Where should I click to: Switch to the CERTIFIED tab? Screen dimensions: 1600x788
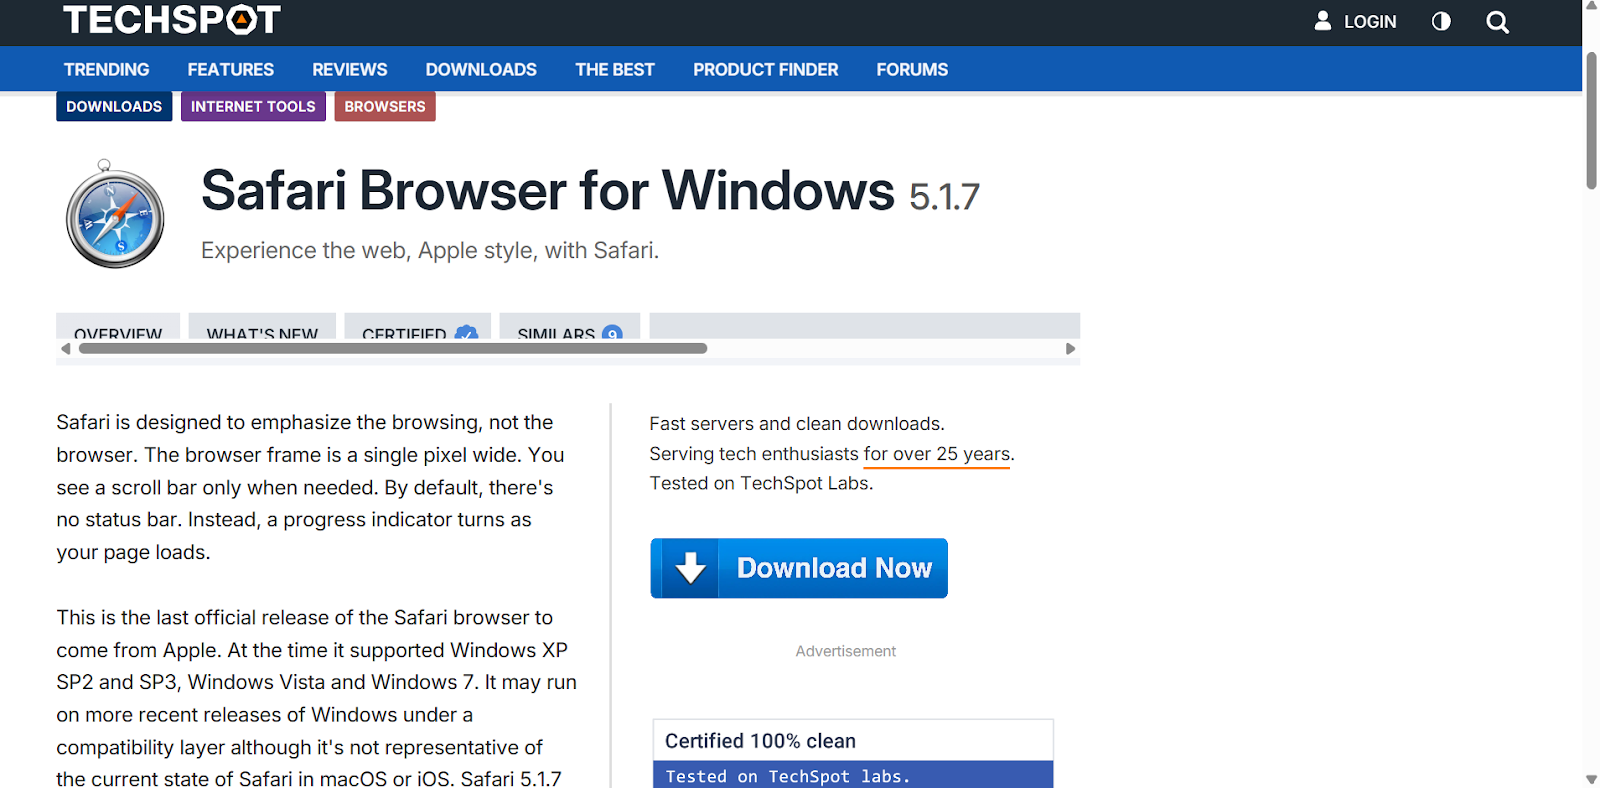[x=418, y=327]
